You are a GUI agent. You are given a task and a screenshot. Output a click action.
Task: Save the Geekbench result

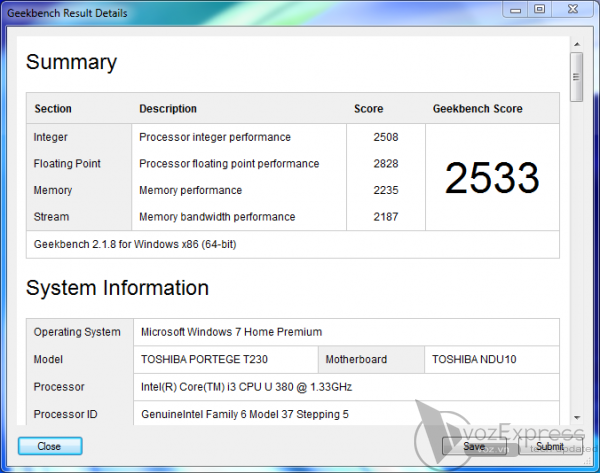[x=474, y=446]
